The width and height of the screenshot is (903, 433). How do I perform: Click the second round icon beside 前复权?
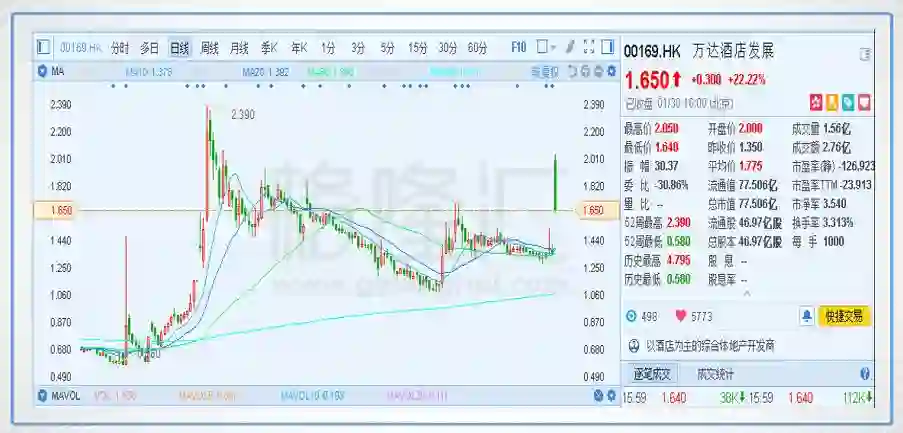click(x=585, y=72)
